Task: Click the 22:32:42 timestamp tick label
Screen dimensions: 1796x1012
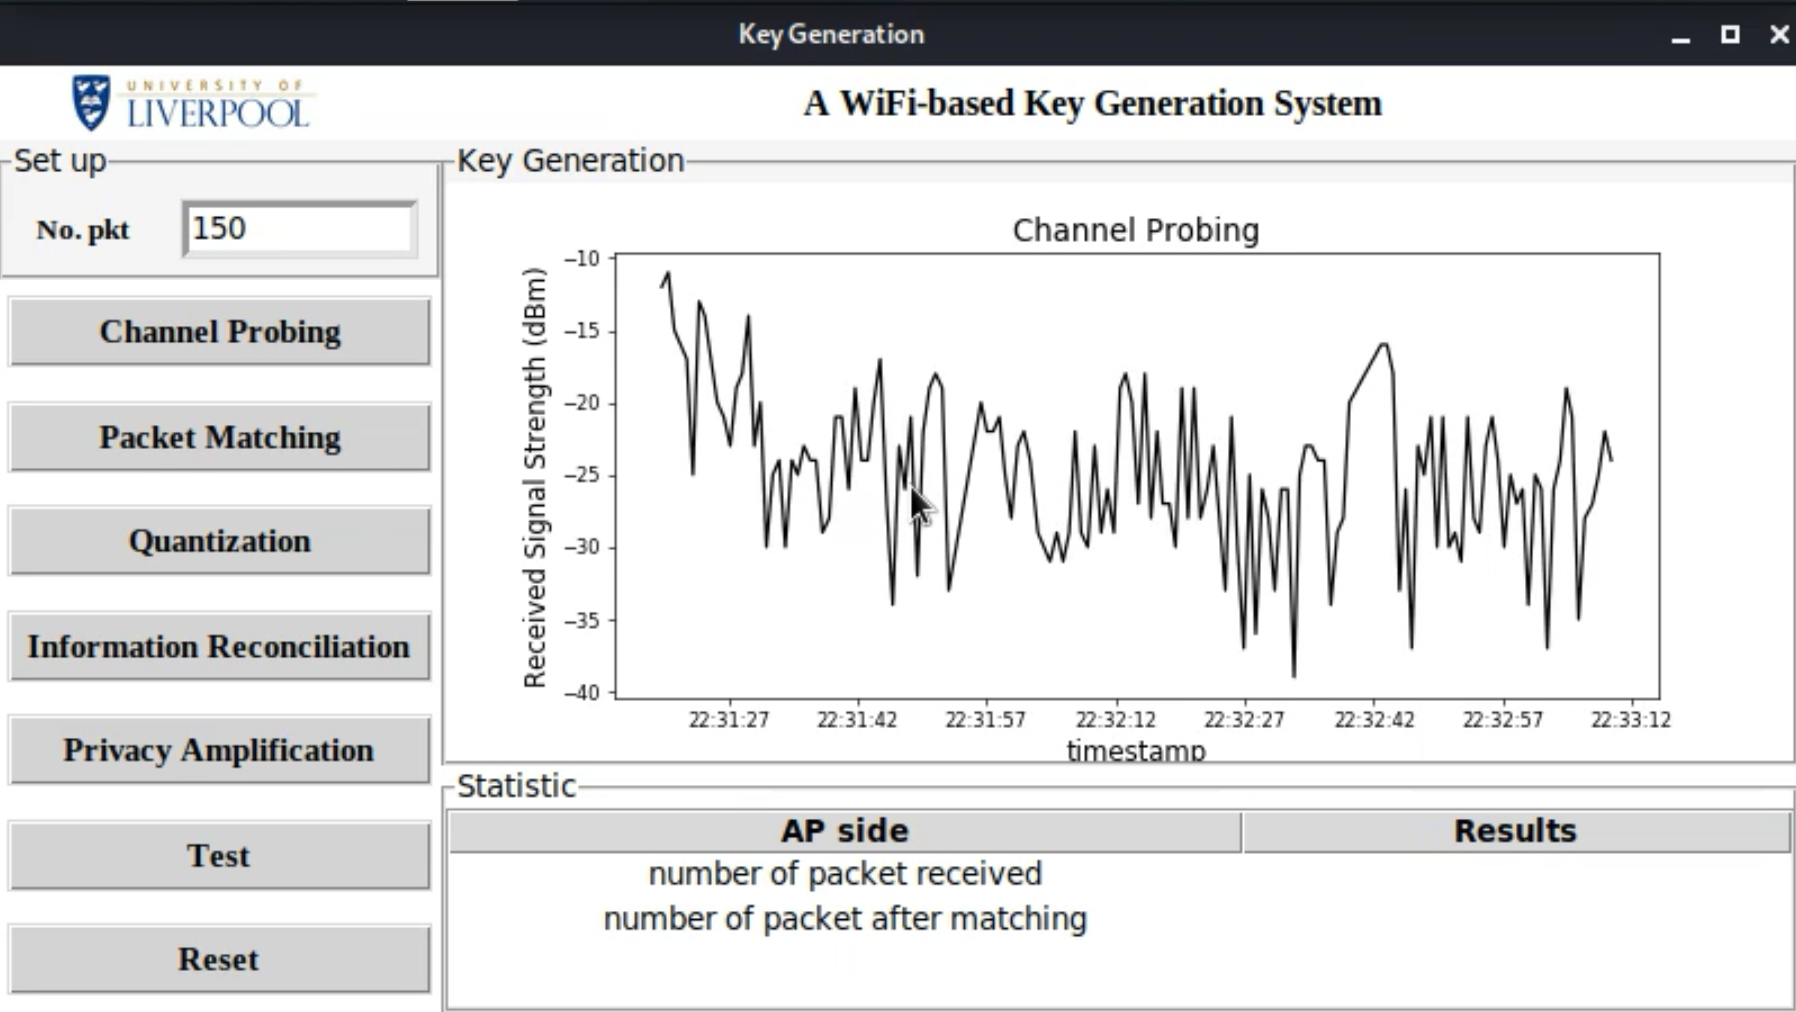Action: tap(1374, 720)
